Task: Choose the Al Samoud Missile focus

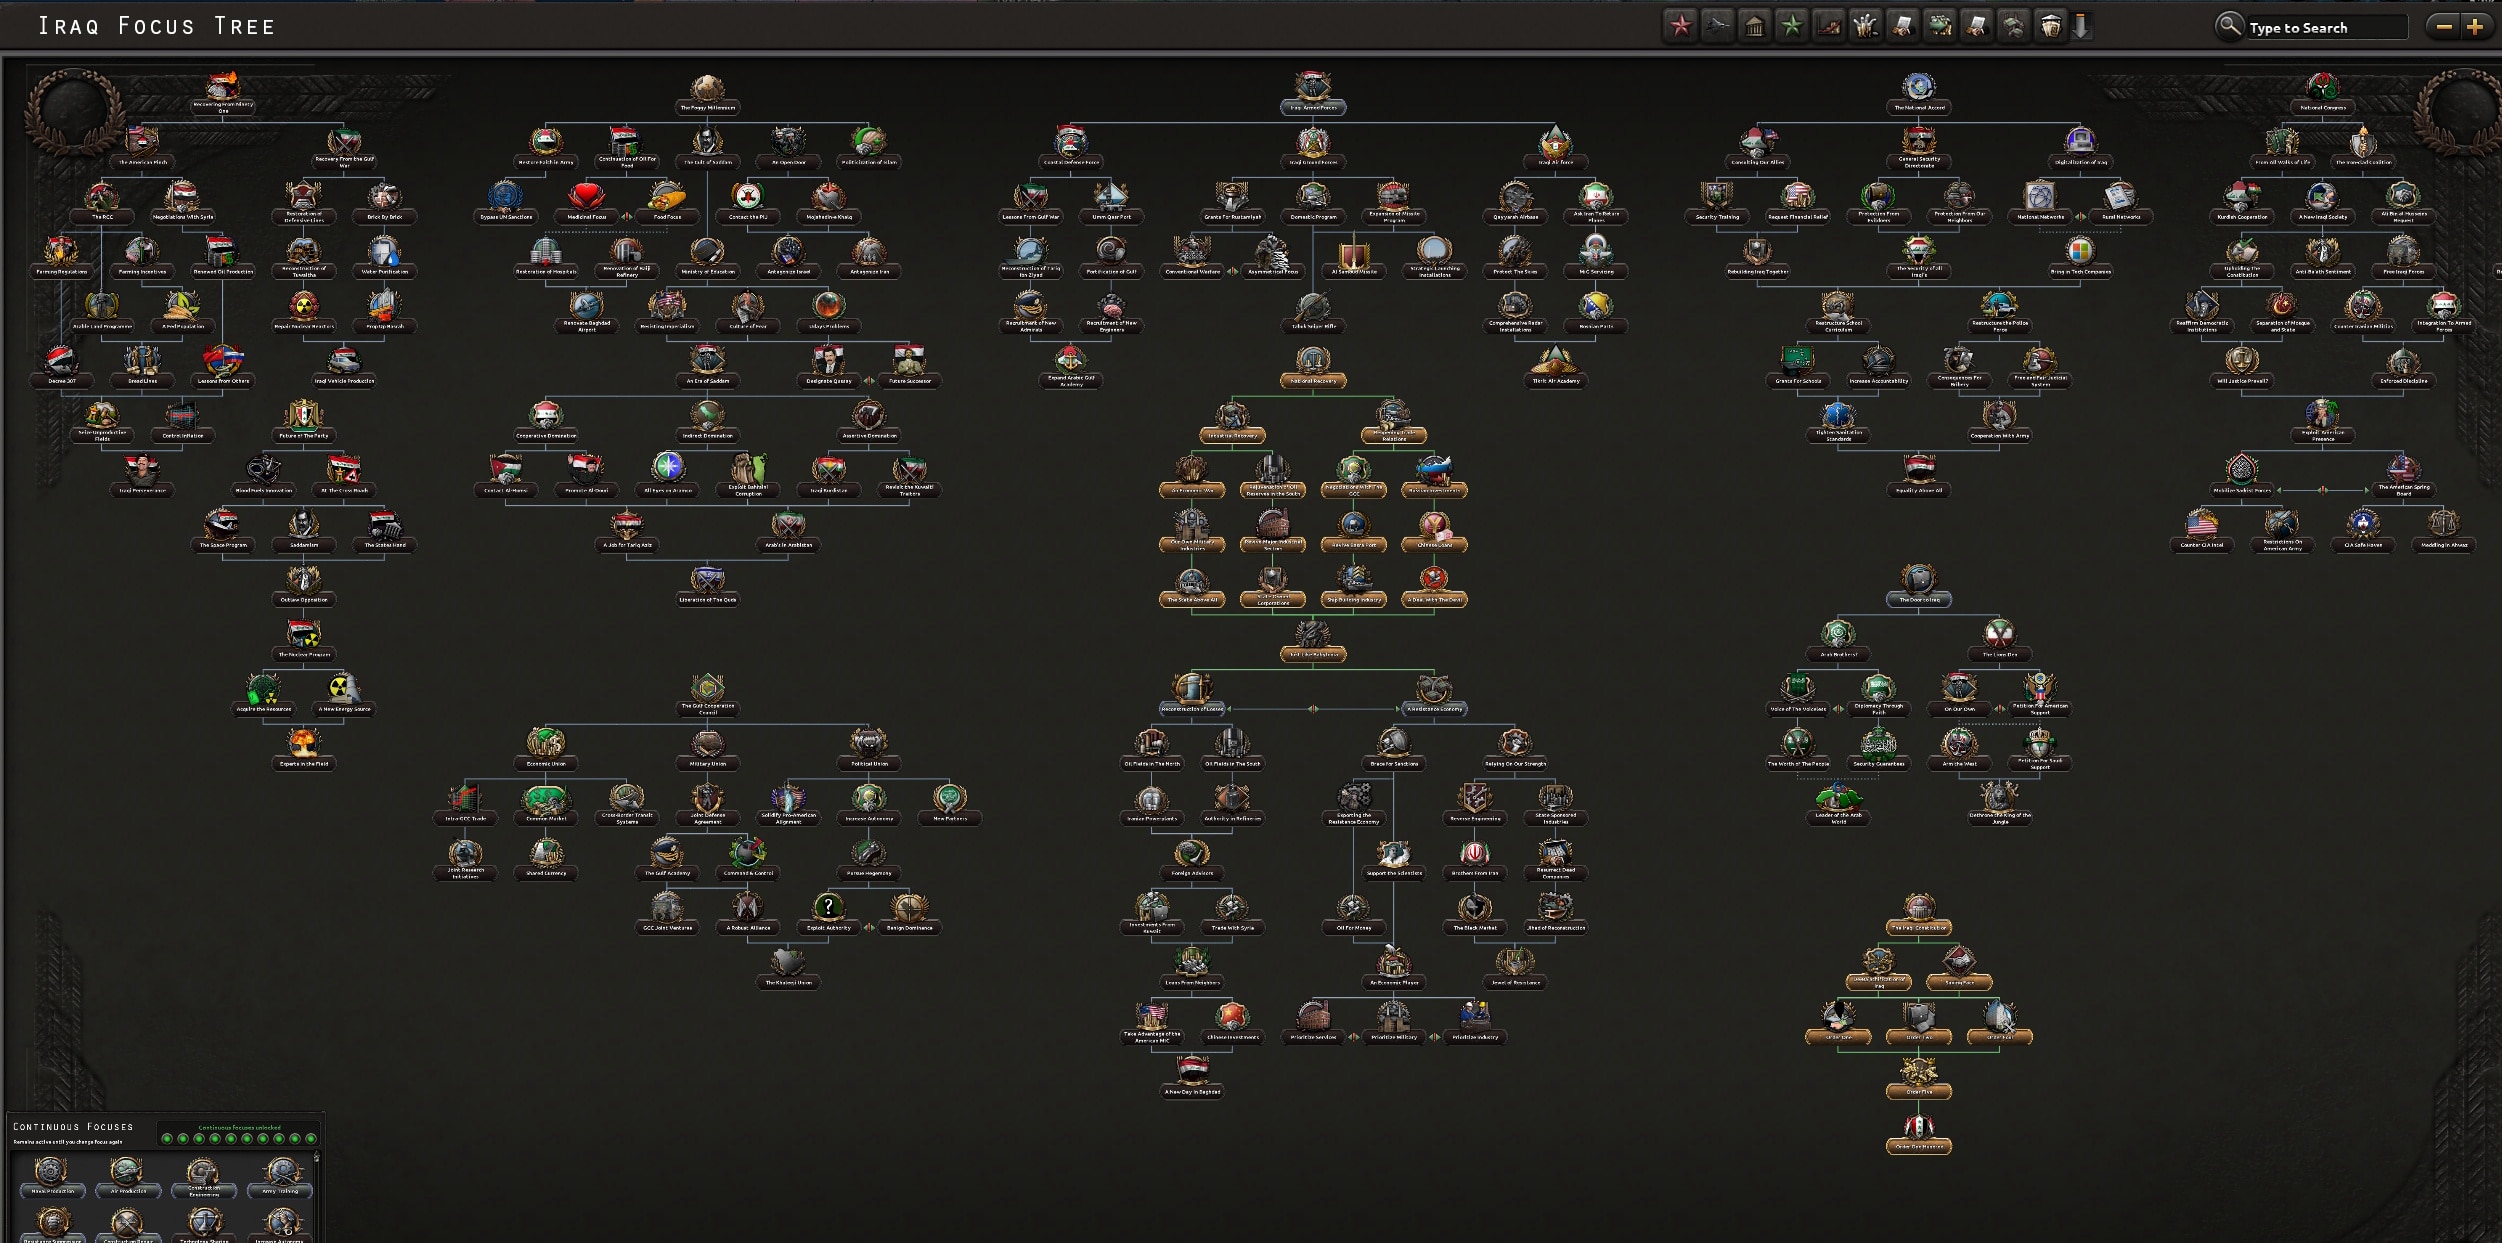Action: pos(1354,257)
